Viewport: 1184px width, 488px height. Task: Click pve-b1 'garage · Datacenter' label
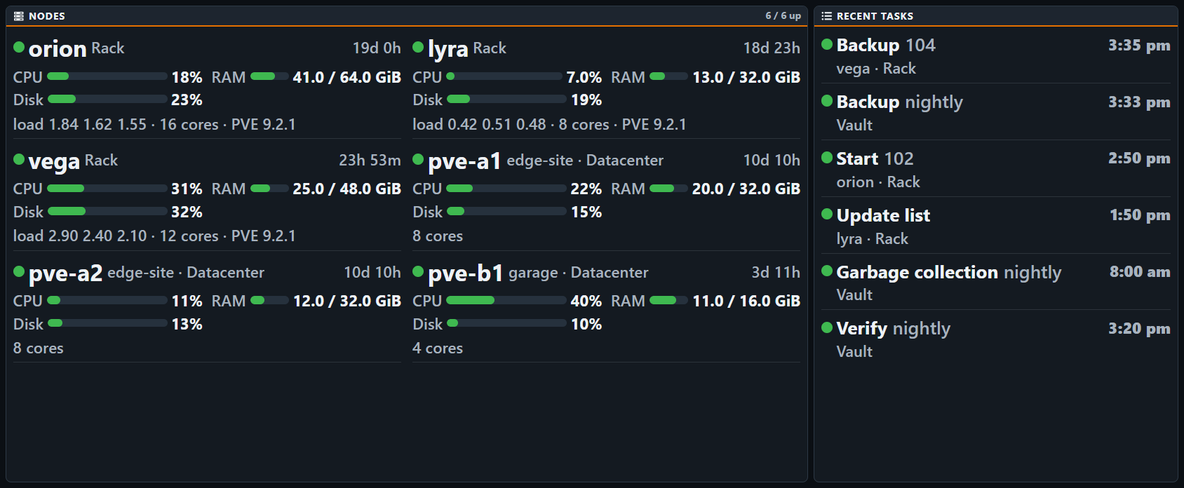578,272
